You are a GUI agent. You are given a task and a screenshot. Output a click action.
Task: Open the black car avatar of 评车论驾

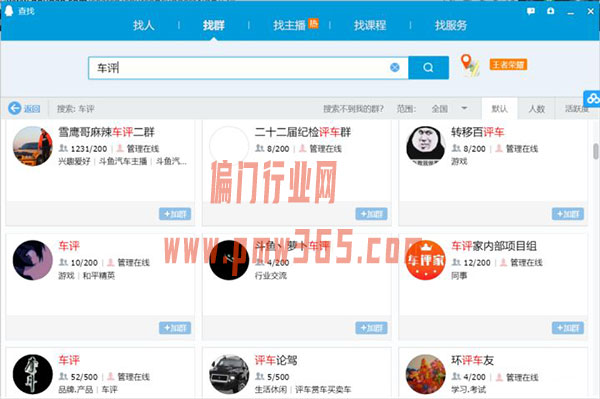[229, 374]
